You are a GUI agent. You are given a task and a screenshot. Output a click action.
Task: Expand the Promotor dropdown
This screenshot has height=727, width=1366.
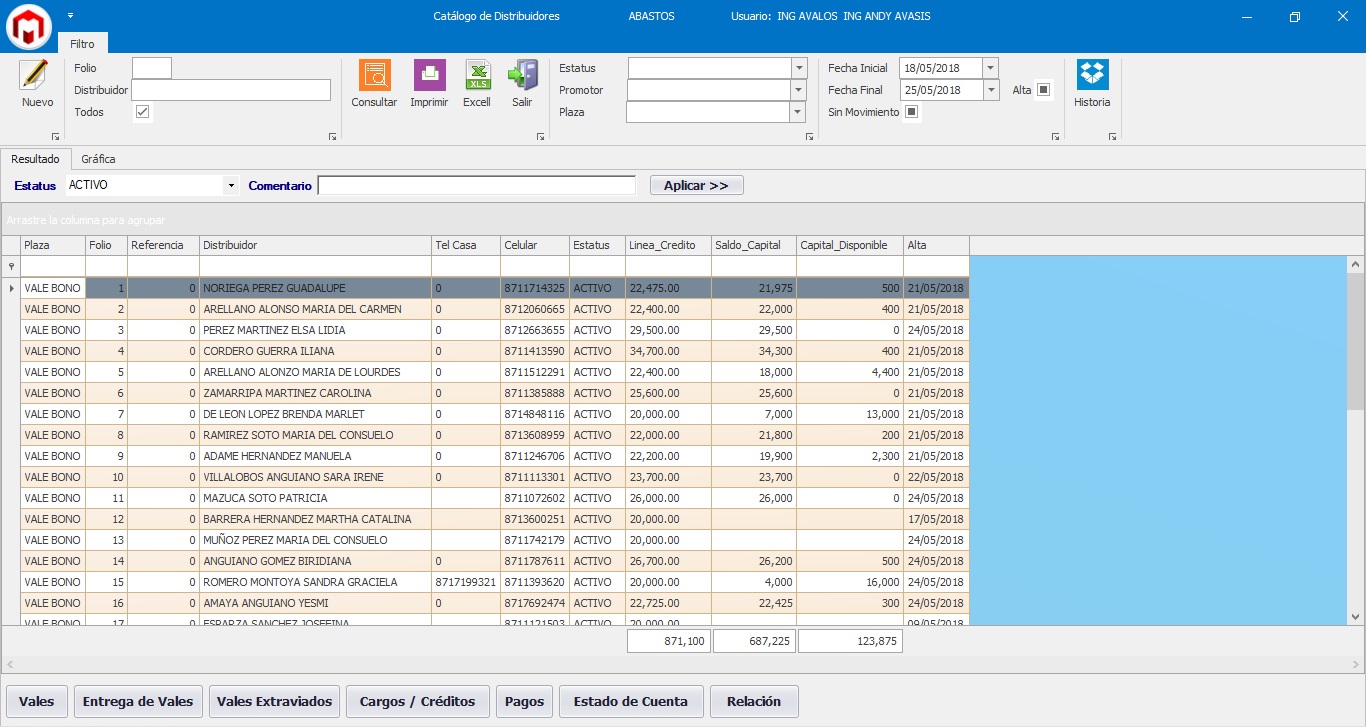(798, 90)
